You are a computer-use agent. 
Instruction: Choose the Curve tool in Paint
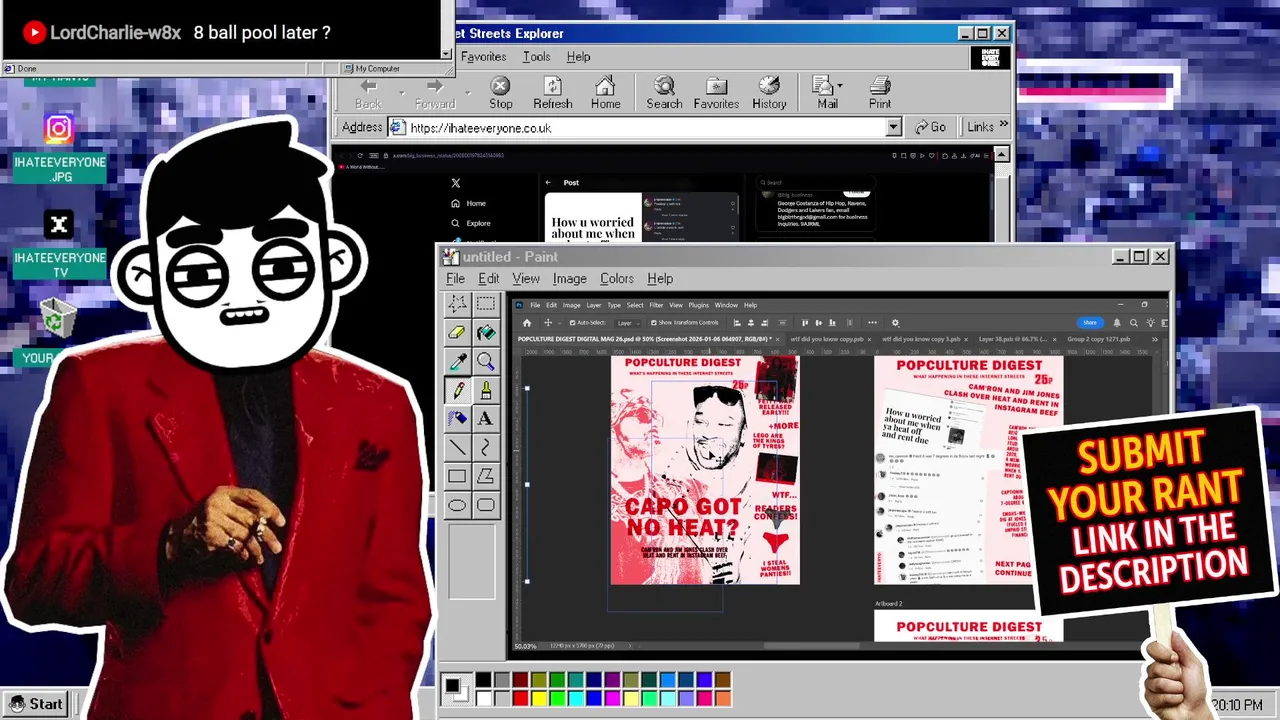pos(486,448)
